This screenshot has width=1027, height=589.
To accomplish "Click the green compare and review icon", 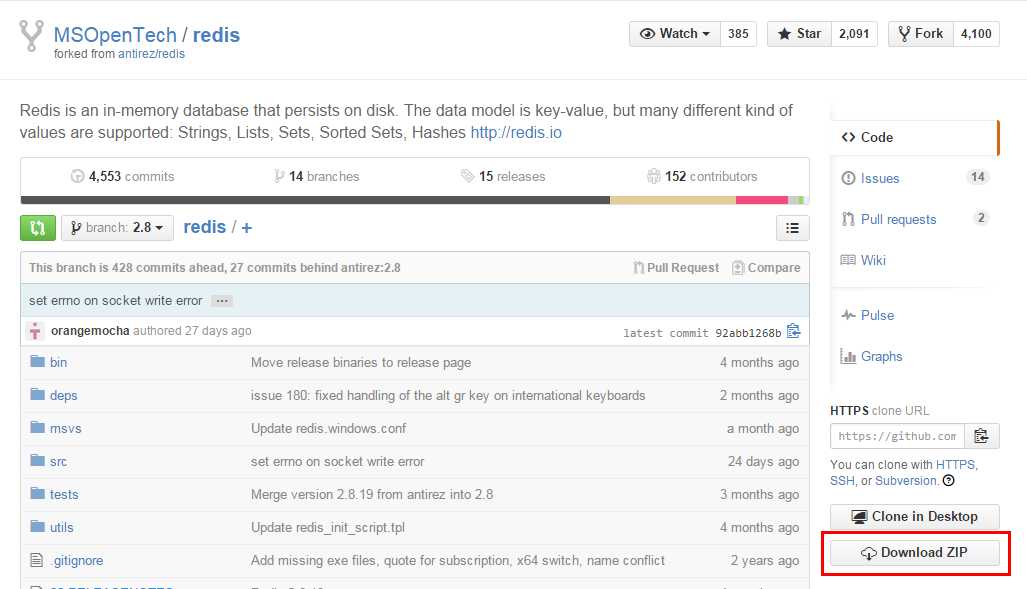I will point(37,228).
